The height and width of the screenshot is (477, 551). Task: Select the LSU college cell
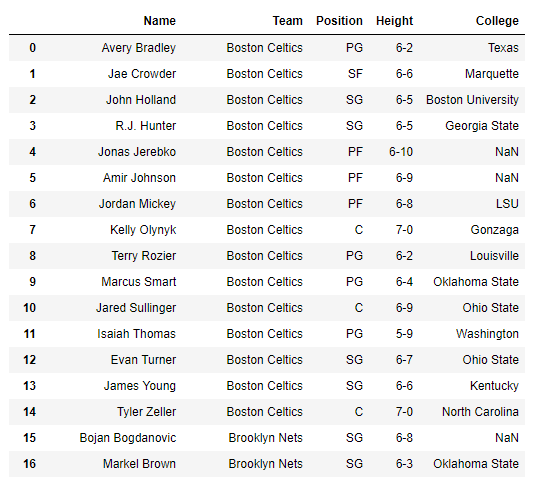[507, 204]
